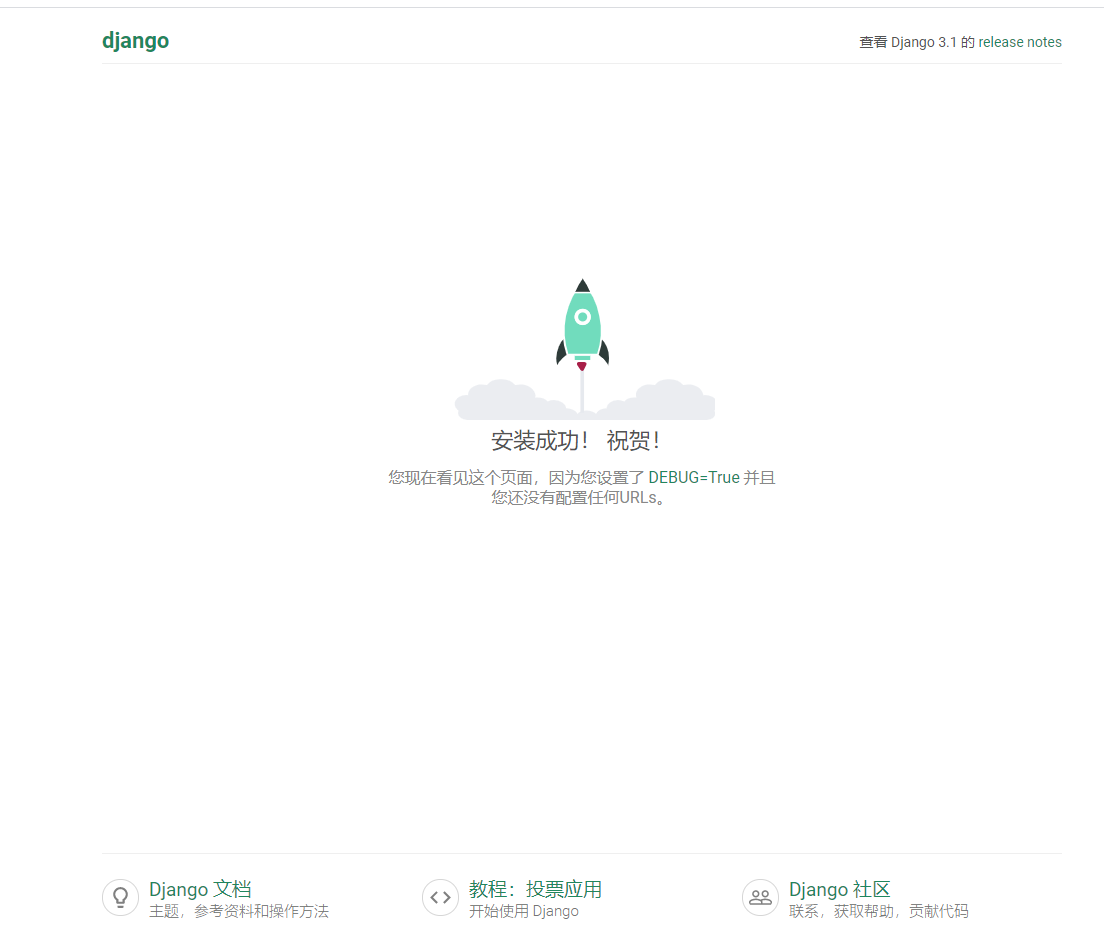
Task: Click the text 联系,获取帮助,贡献代码
Action: (x=879, y=911)
